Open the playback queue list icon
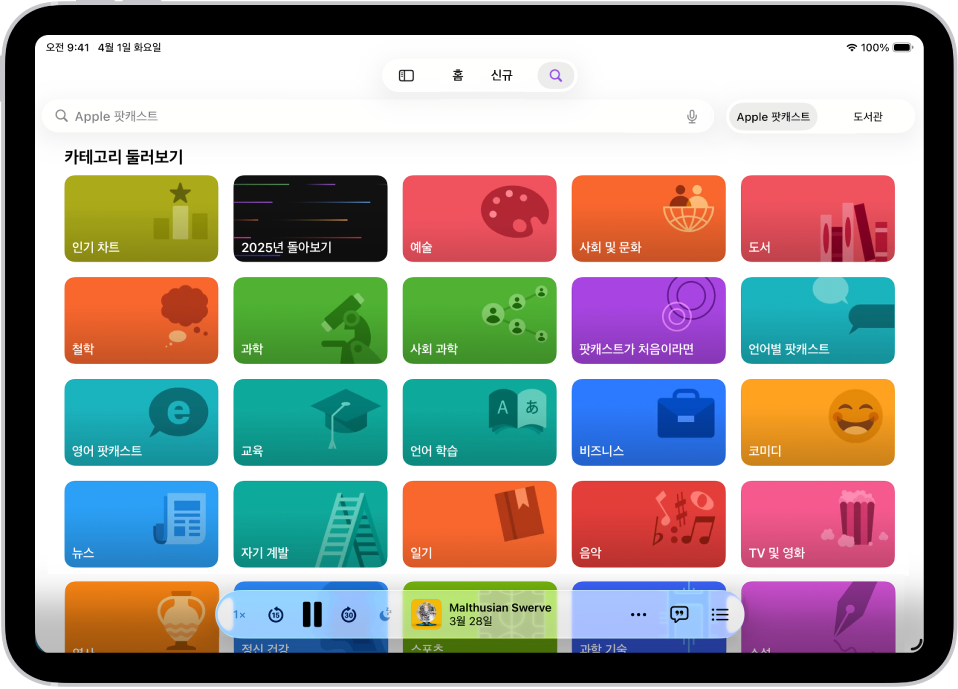Viewport: 958px width, 689px height. [720, 614]
